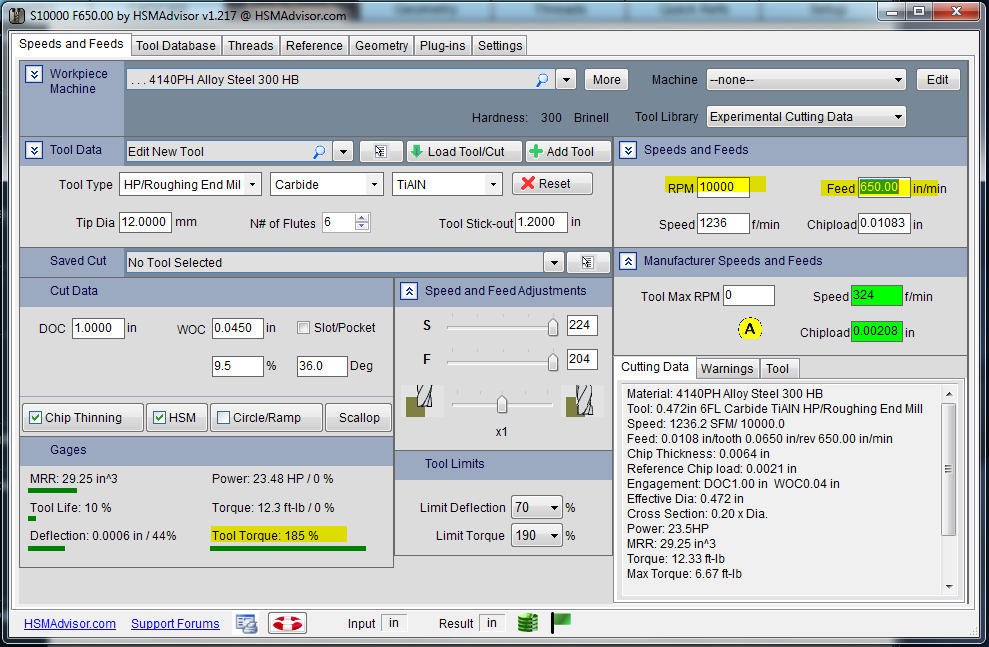The width and height of the screenshot is (989, 647).
Task: Collapse the Workpiece Machine section
Action: pos(33,74)
